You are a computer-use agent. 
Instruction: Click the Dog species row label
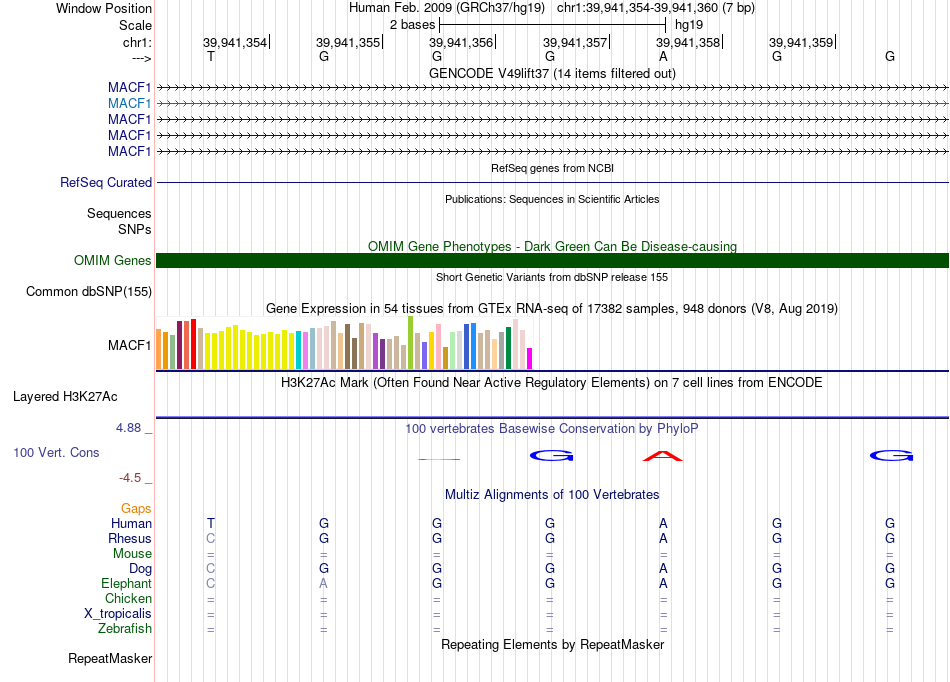140,569
